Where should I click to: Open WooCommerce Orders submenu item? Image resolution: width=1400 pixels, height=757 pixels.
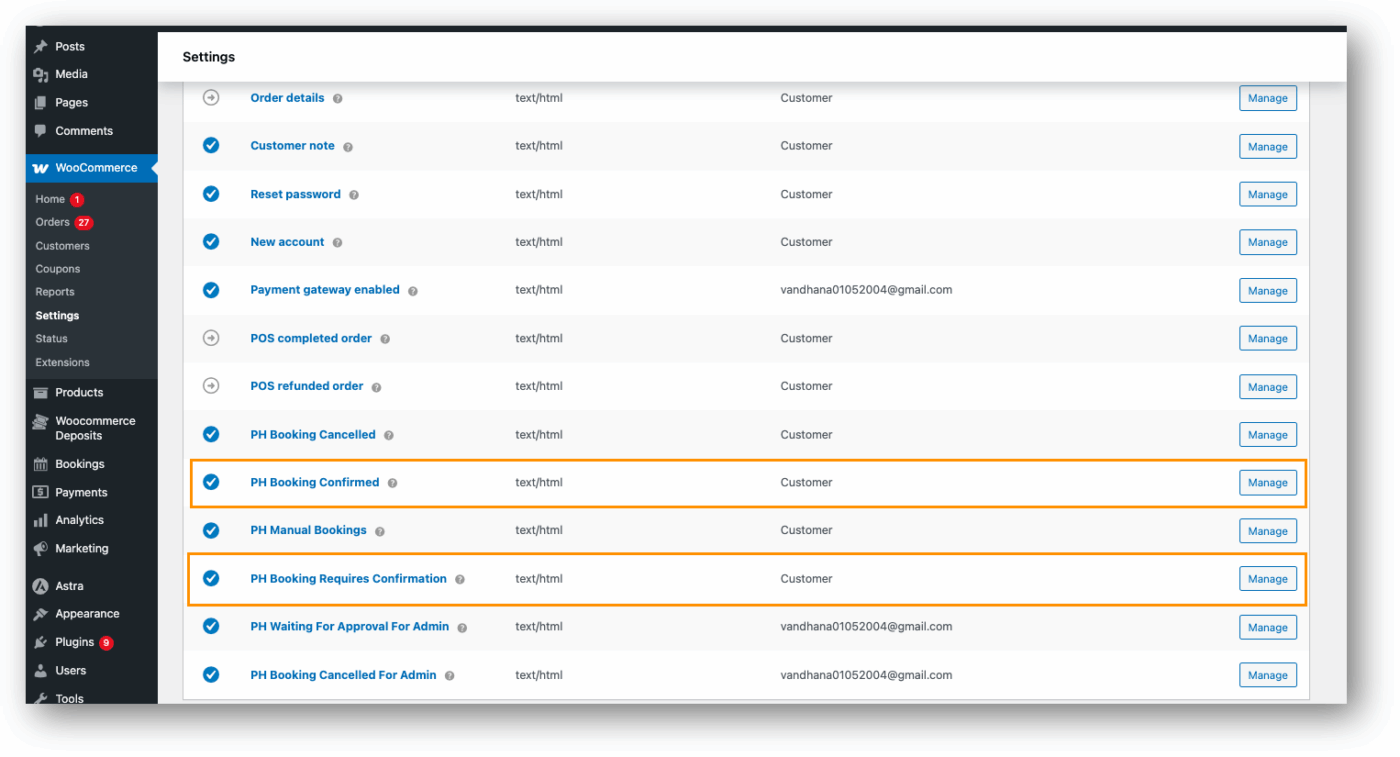click(53, 222)
